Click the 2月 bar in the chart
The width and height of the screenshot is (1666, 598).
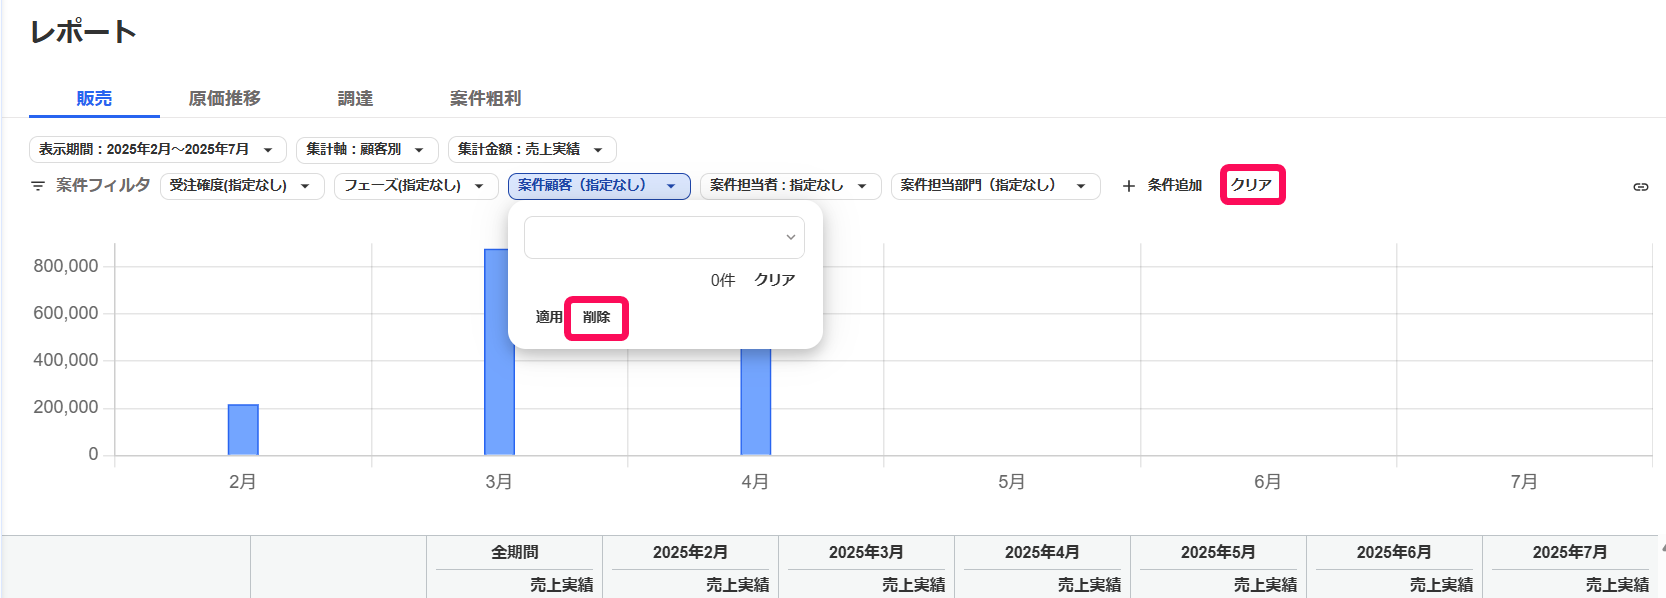click(243, 430)
